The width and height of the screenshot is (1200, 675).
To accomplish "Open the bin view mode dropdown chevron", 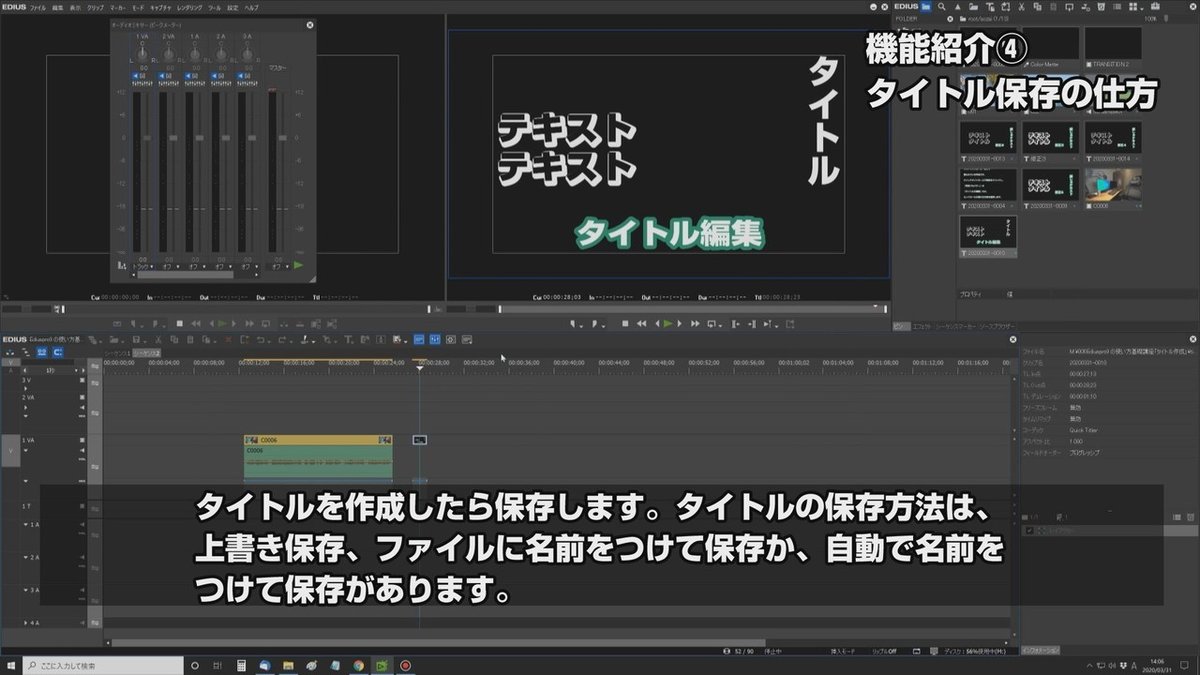I will tap(1141, 7).
